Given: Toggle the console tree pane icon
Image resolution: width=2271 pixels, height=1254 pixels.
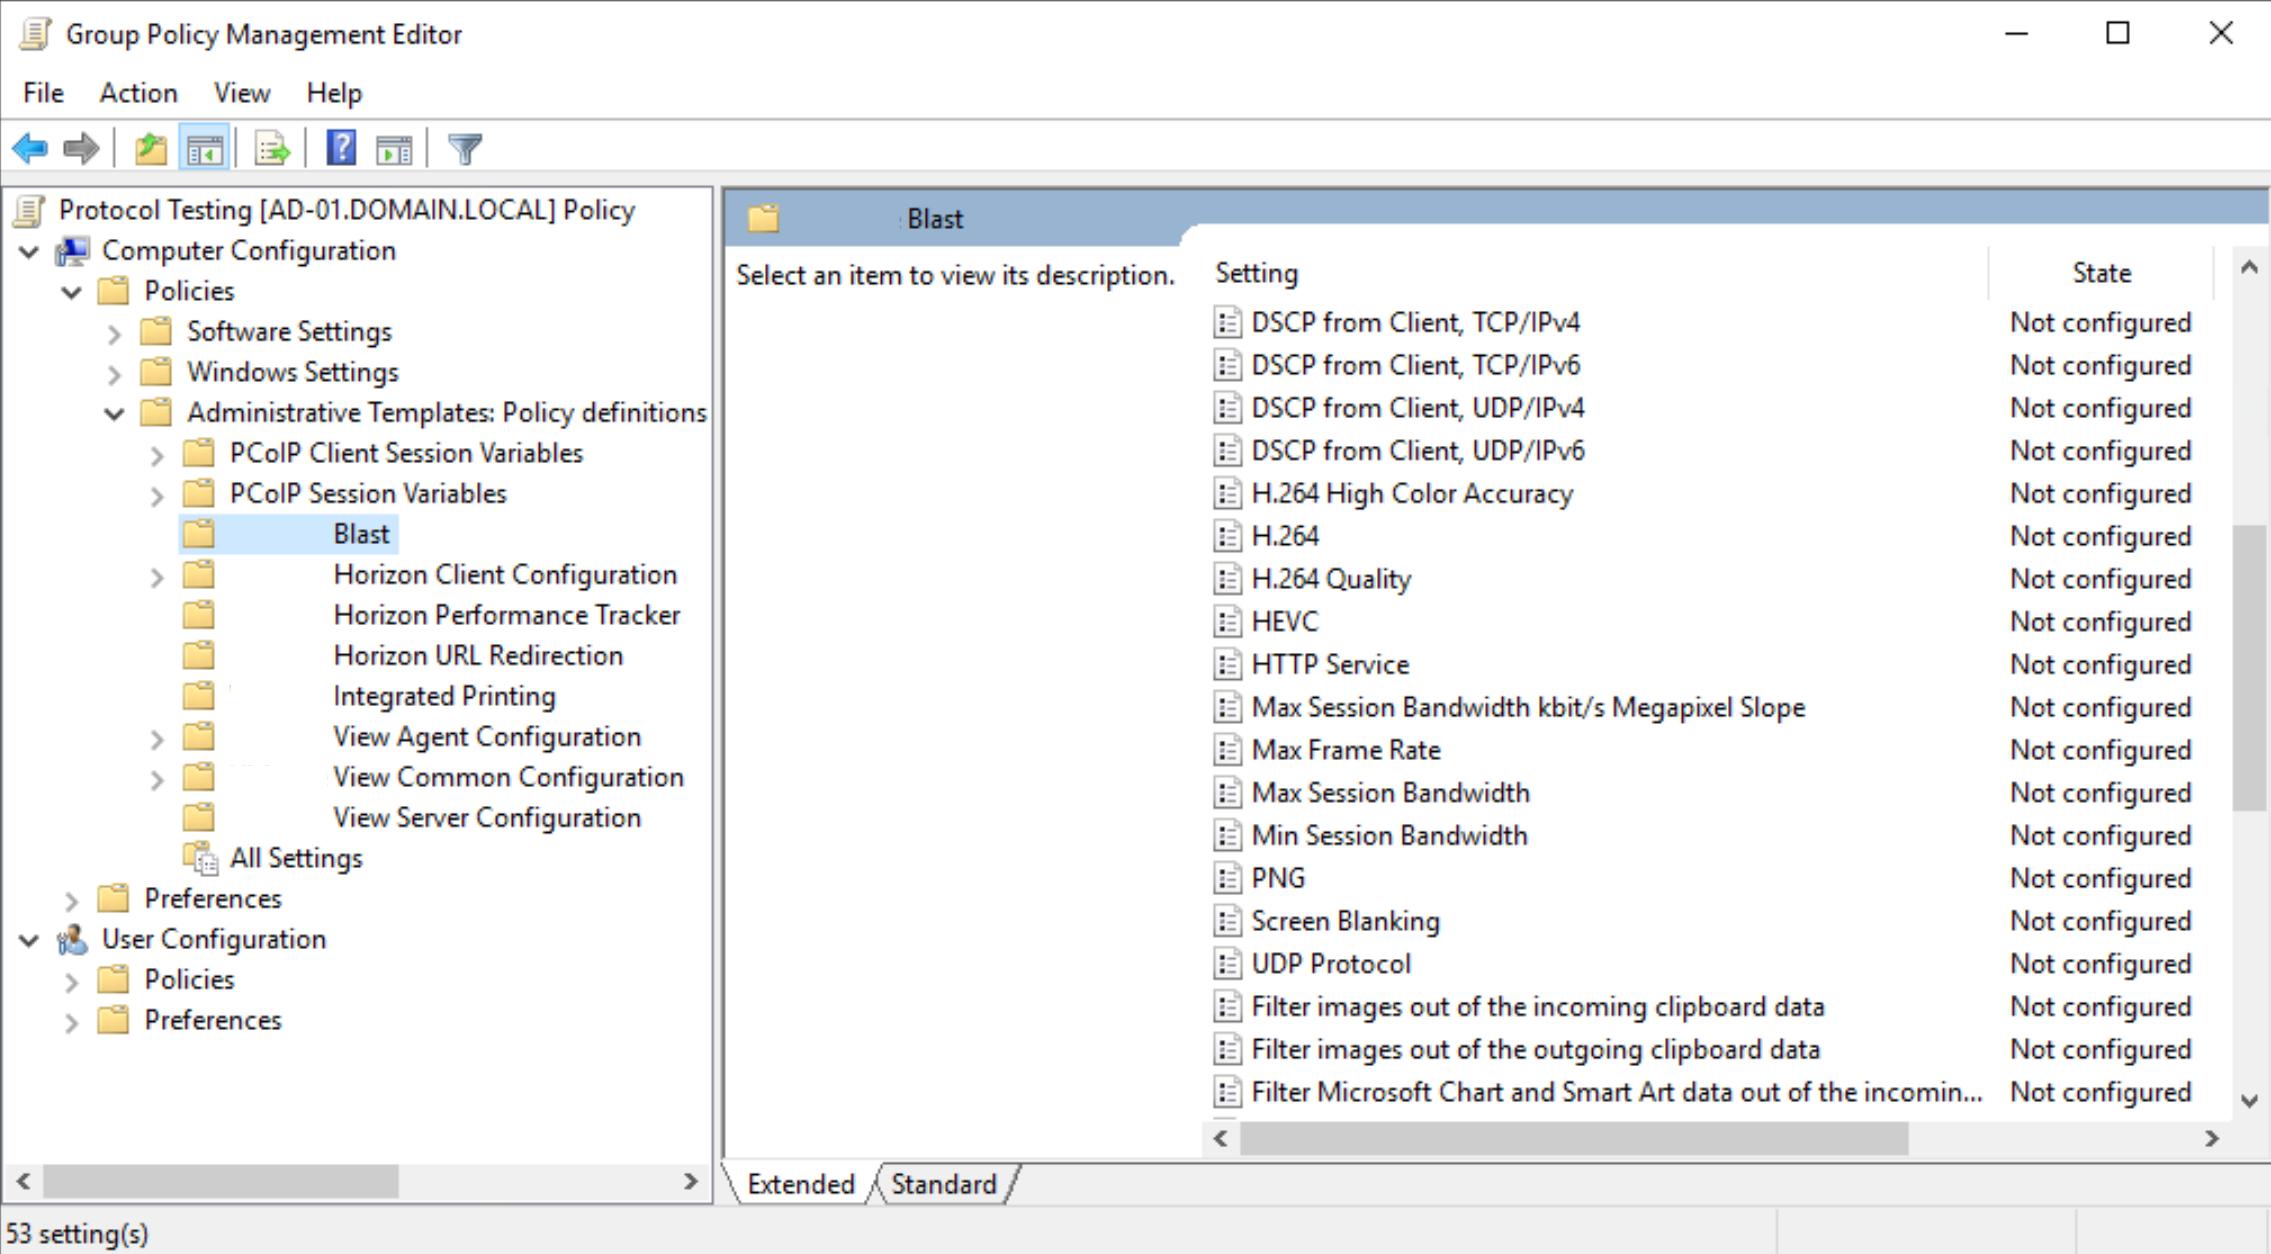Looking at the screenshot, I should point(204,148).
